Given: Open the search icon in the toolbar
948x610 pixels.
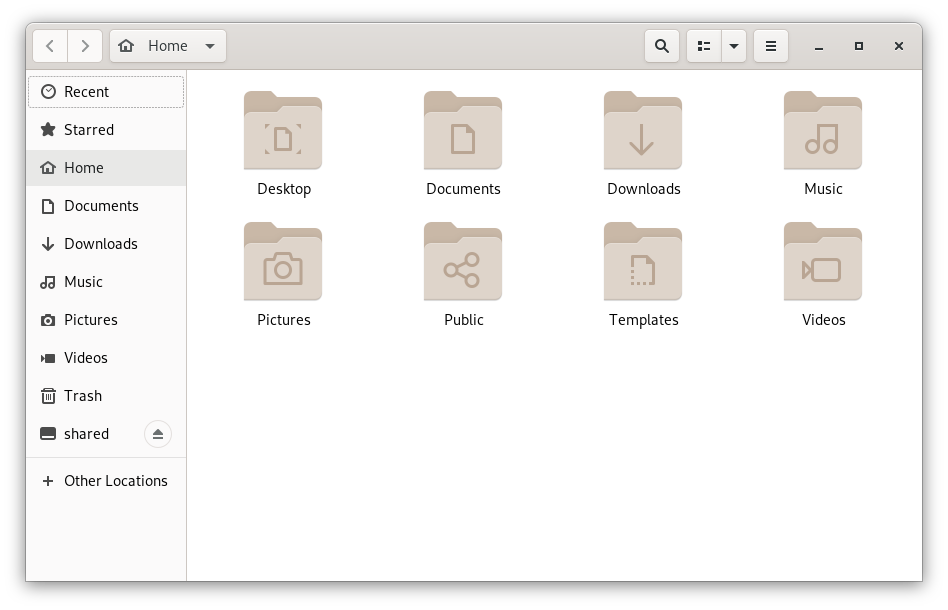Looking at the screenshot, I should tap(661, 45).
